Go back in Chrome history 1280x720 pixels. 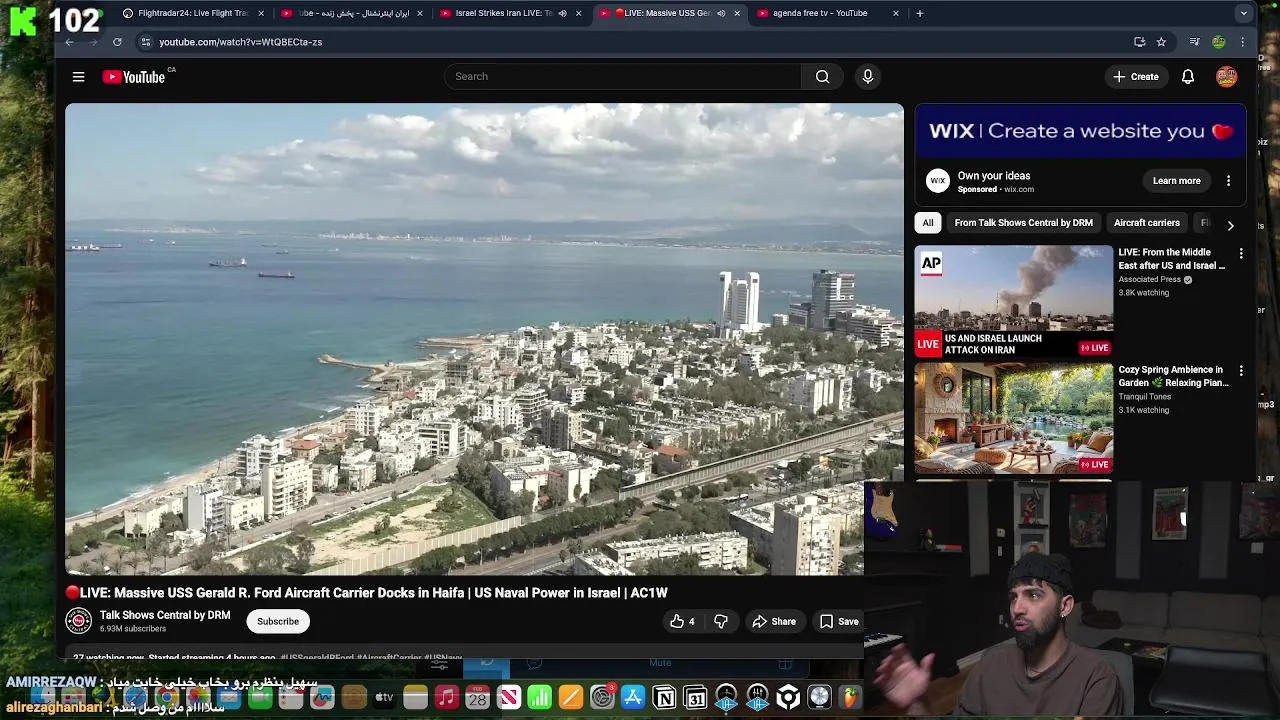69,42
